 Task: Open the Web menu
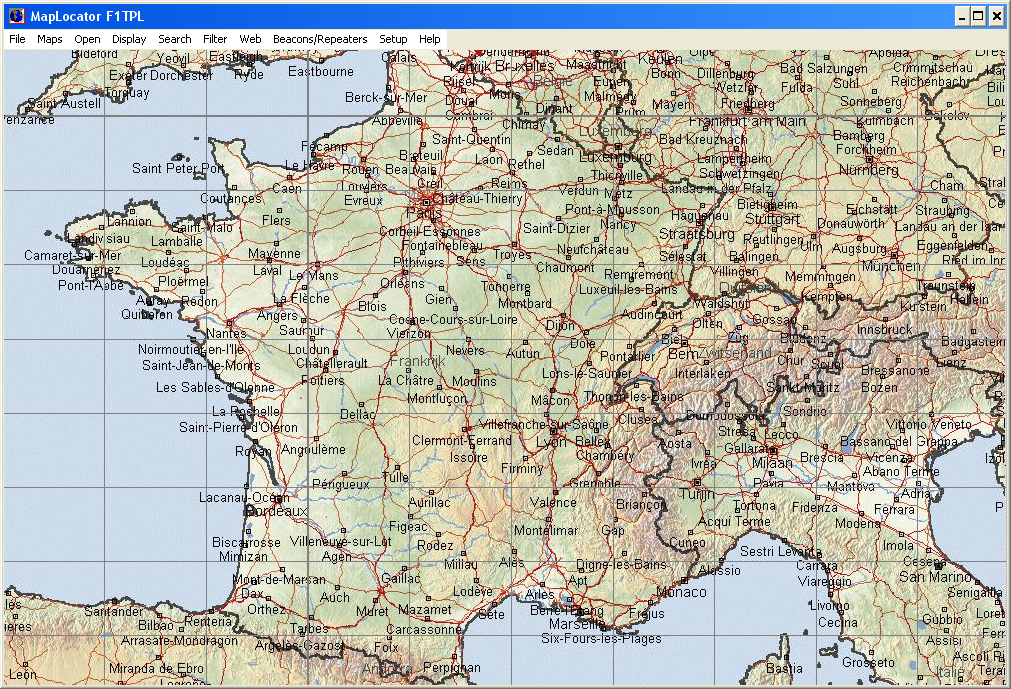tap(250, 39)
